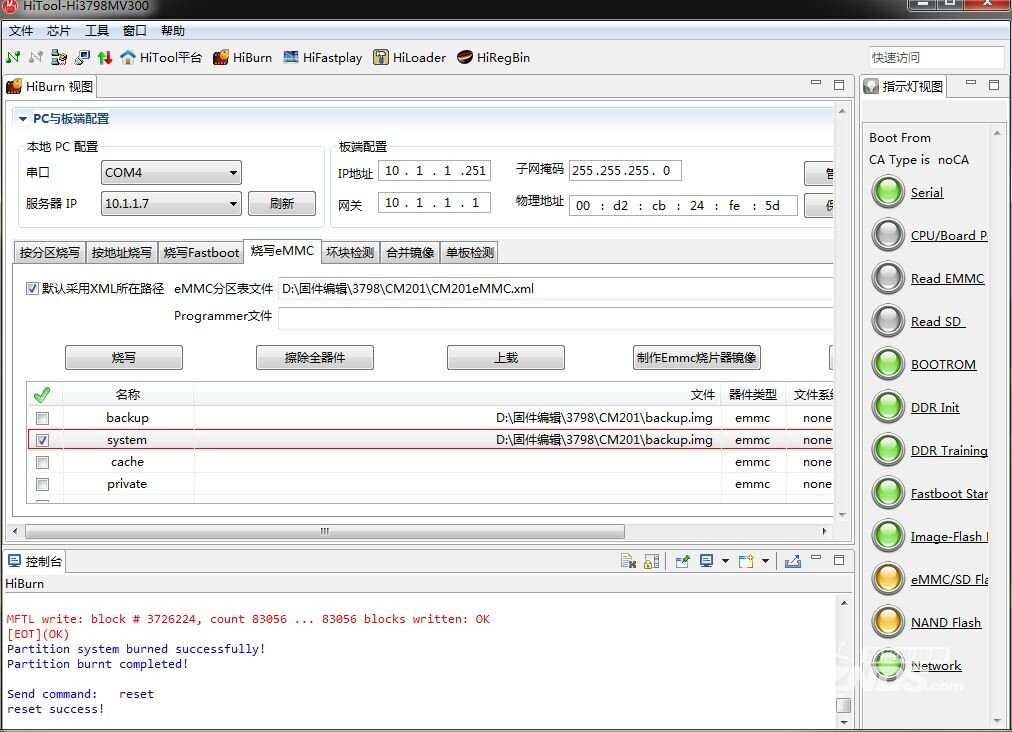The image size is (1012, 732).
Task: Open new console dropdown arrow
Action: (765, 561)
